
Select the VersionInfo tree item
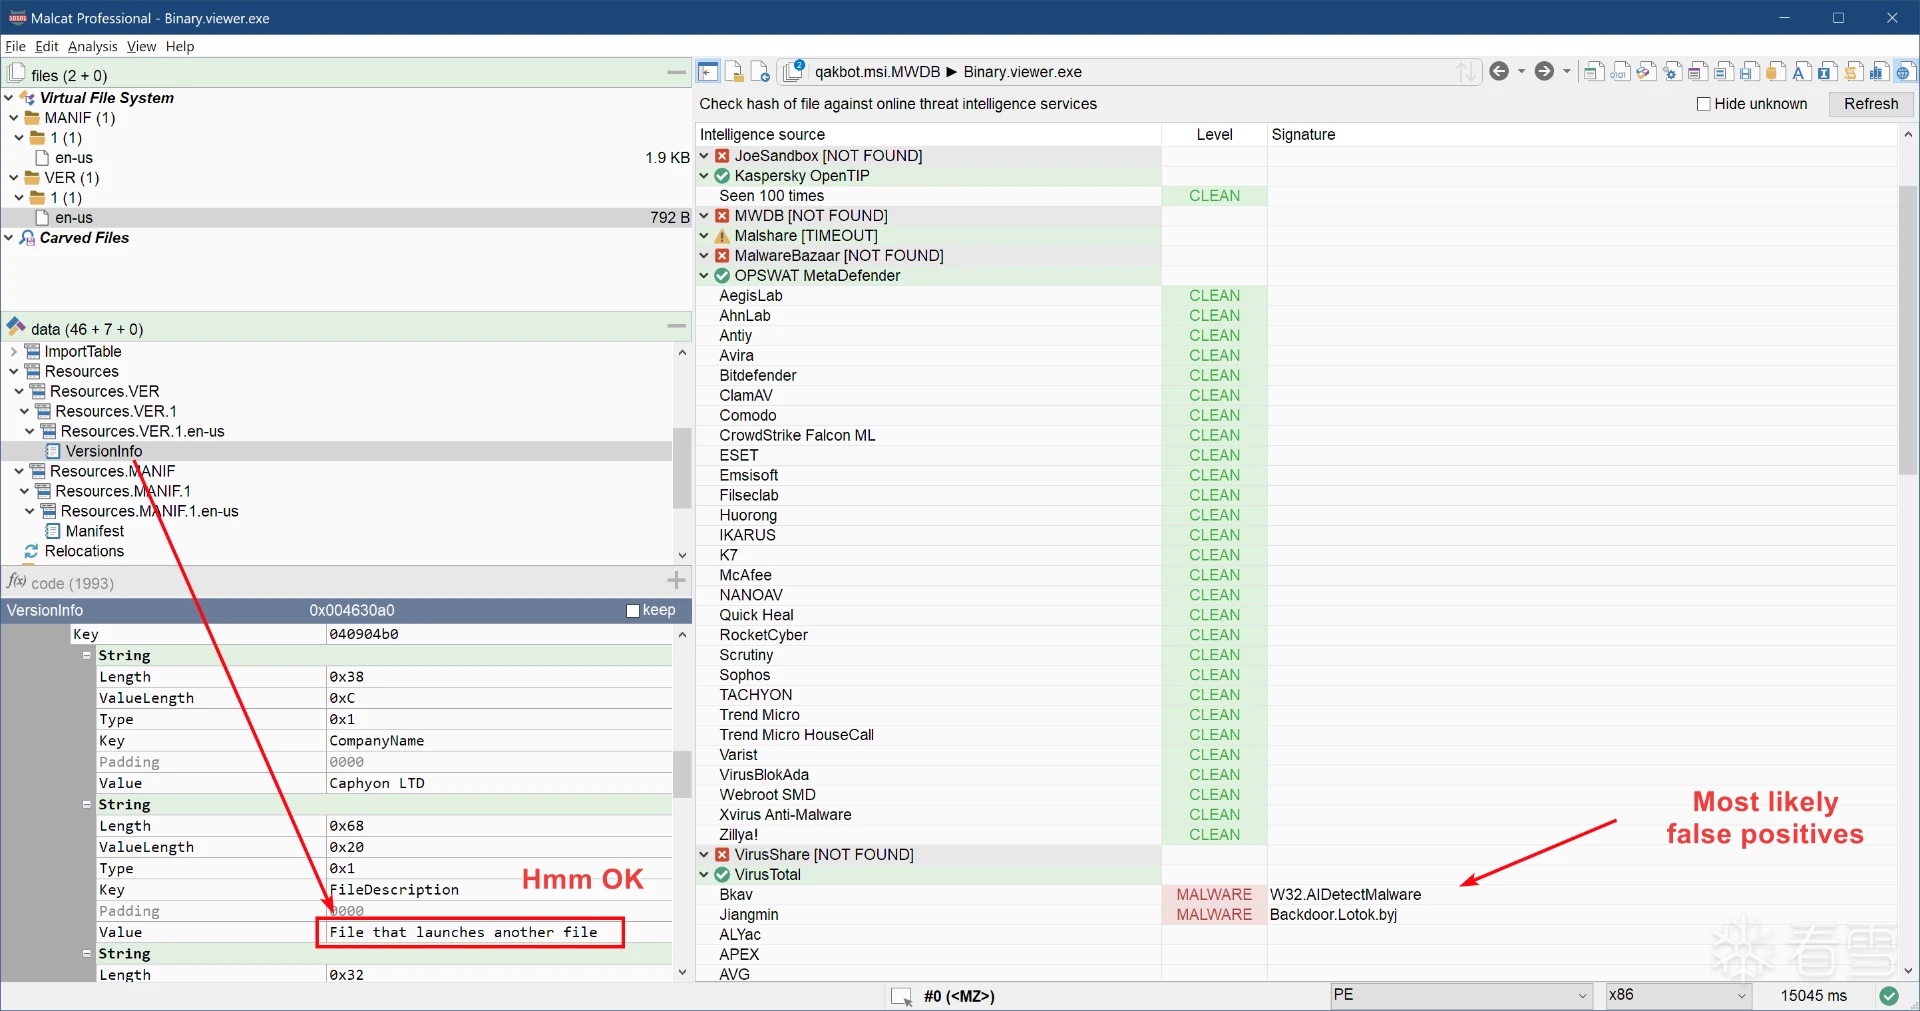click(x=104, y=452)
